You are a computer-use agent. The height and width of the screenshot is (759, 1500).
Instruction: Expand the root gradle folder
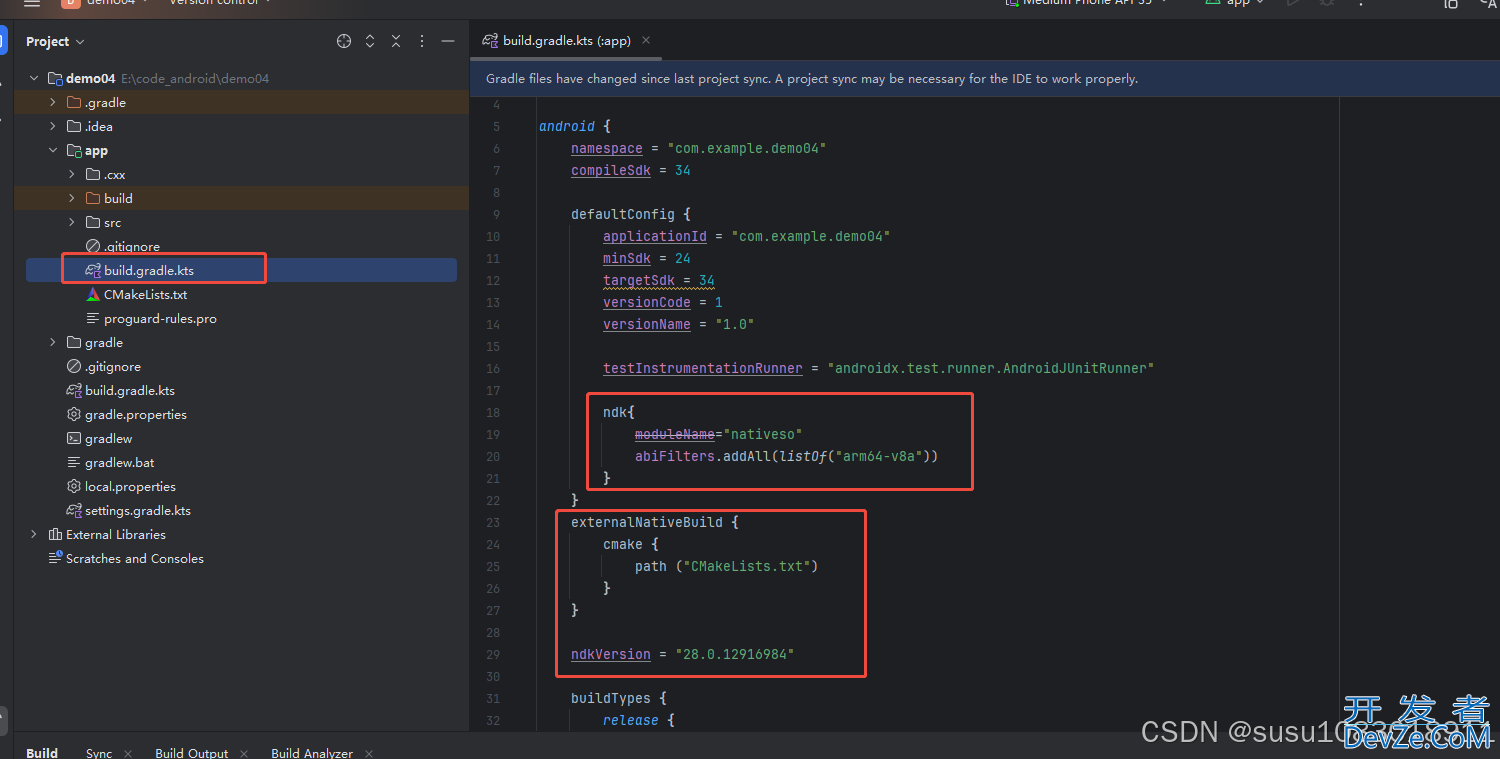(53, 343)
